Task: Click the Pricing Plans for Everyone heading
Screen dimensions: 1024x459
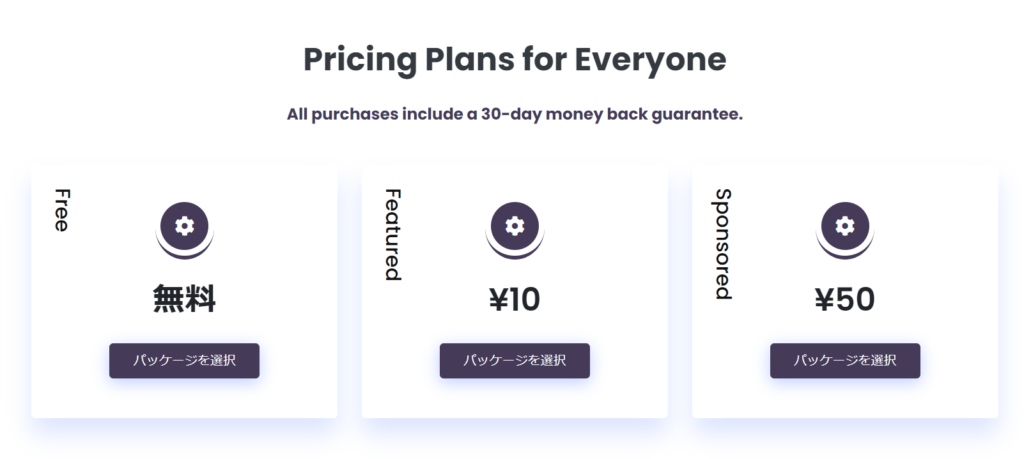Action: click(x=515, y=59)
